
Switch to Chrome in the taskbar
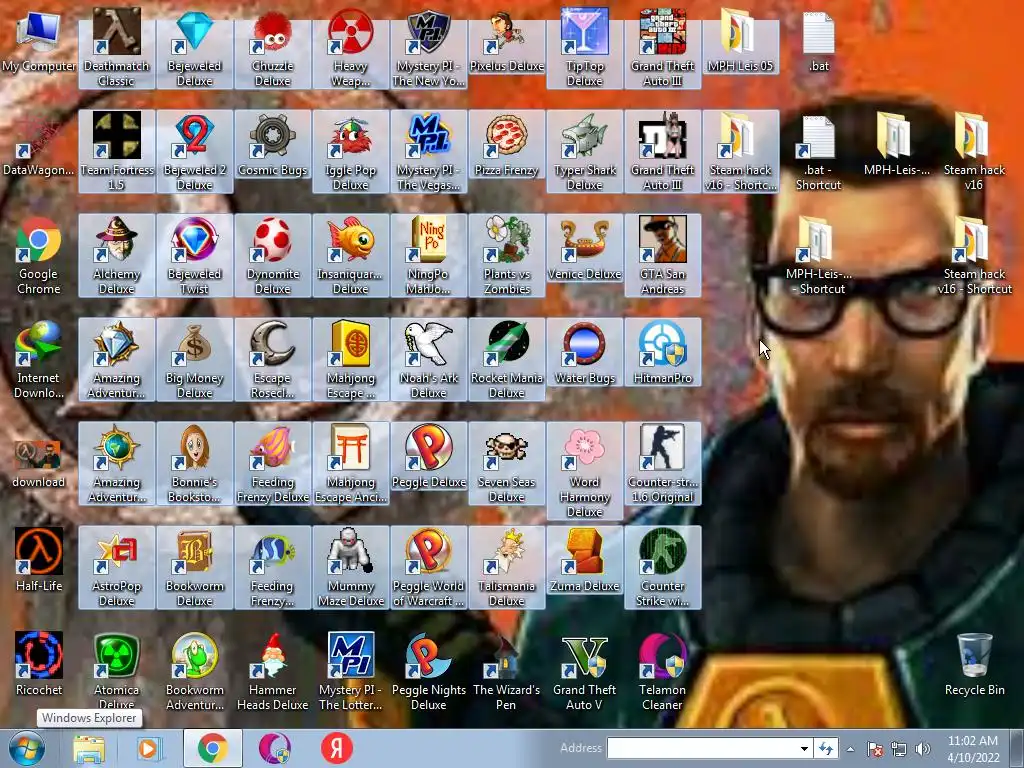coord(212,748)
